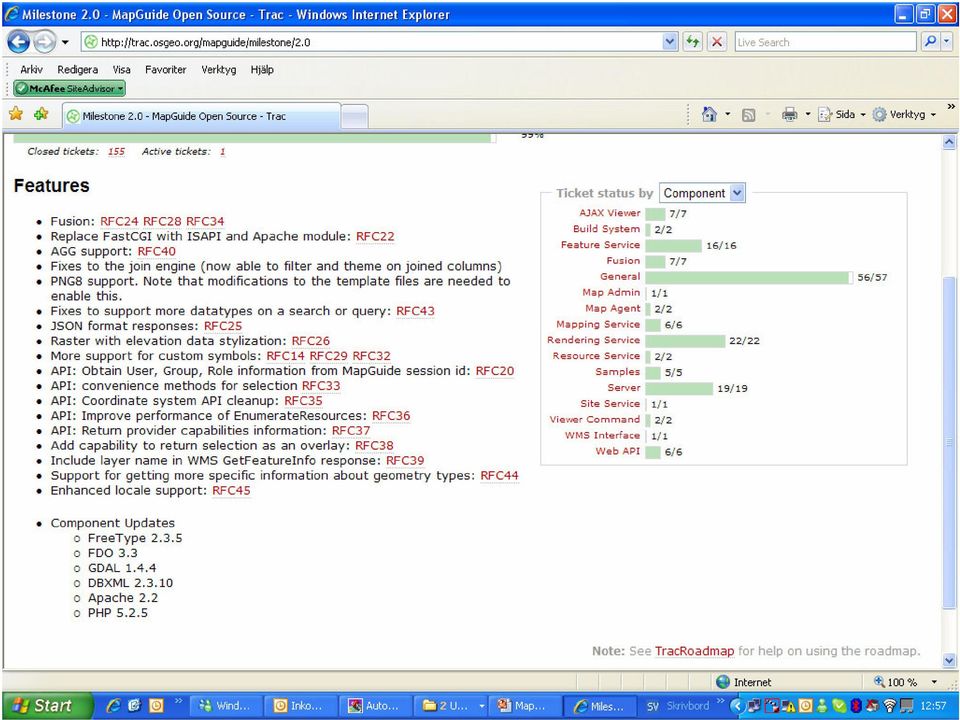Open the RFC24 link
Viewport: 960px width, 720px height.
(119, 221)
